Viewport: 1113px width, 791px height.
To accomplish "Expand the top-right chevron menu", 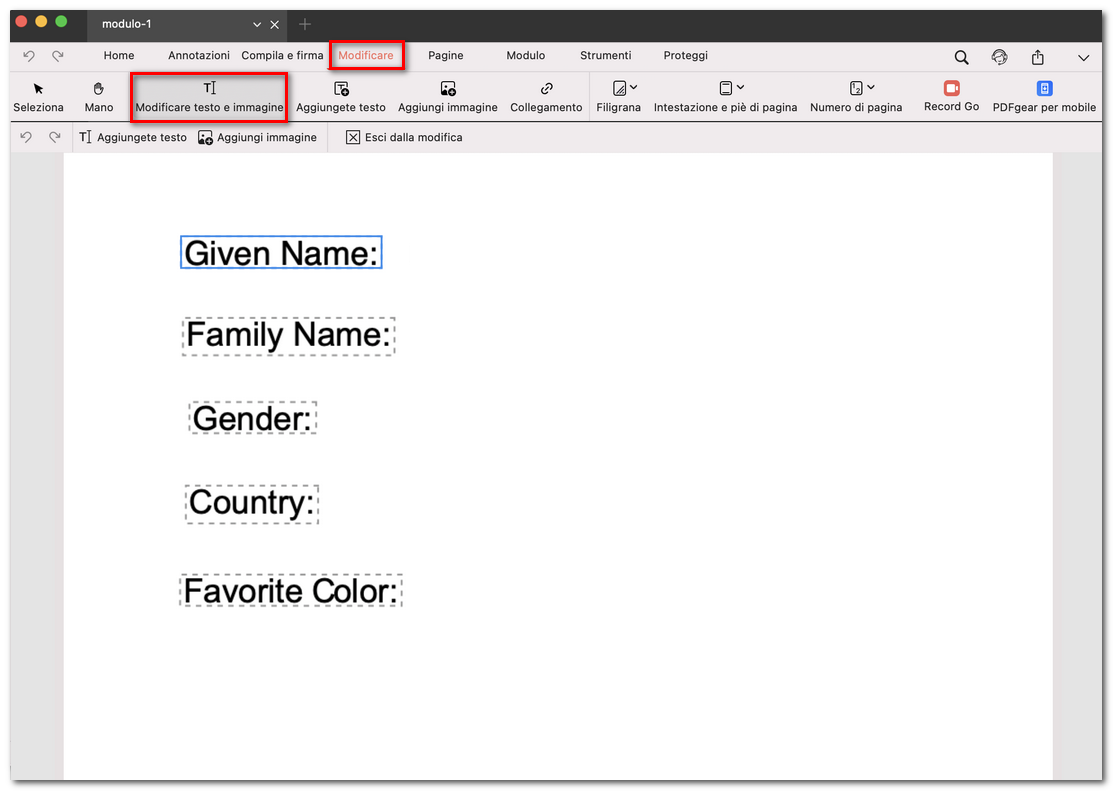I will (1083, 58).
